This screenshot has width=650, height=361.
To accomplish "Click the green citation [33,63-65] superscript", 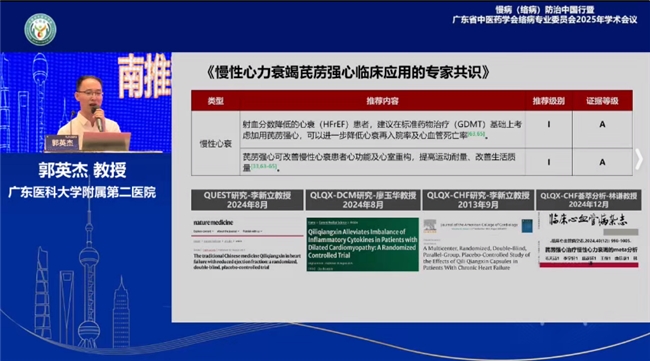I will click(264, 166).
